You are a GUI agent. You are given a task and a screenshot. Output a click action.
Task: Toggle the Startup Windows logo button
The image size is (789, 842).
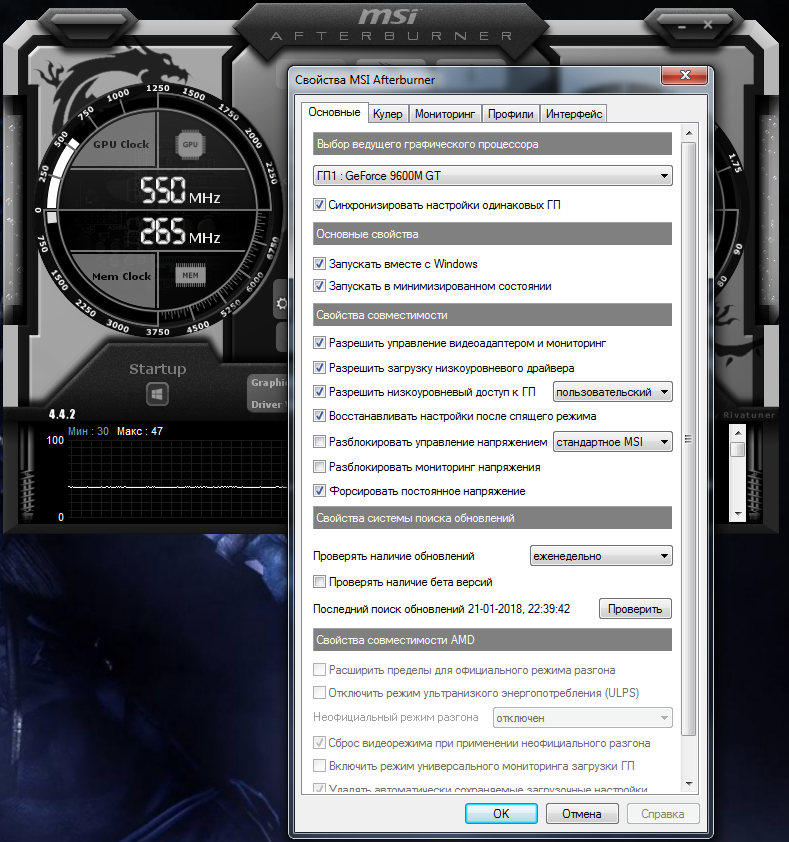click(x=157, y=394)
